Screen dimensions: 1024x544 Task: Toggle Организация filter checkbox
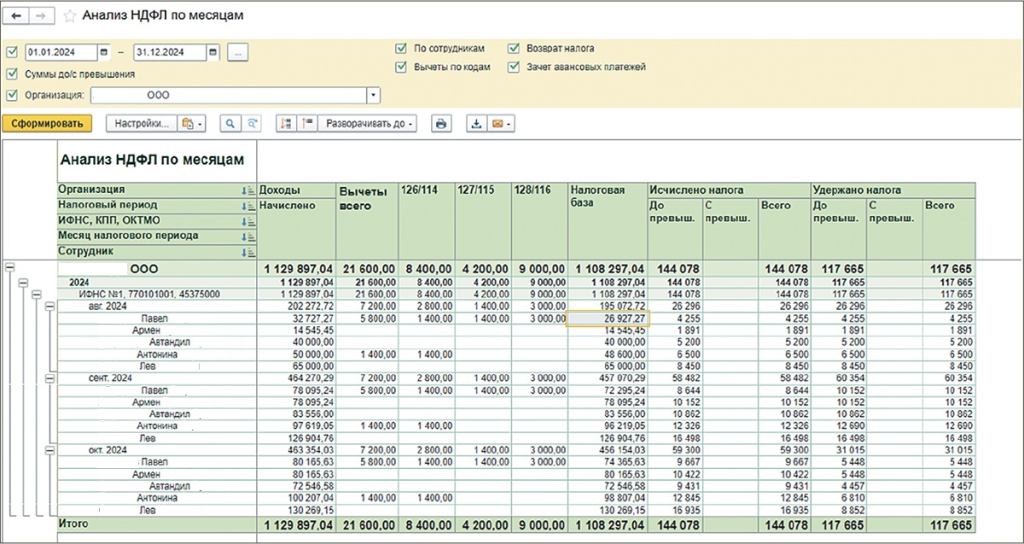[11, 95]
